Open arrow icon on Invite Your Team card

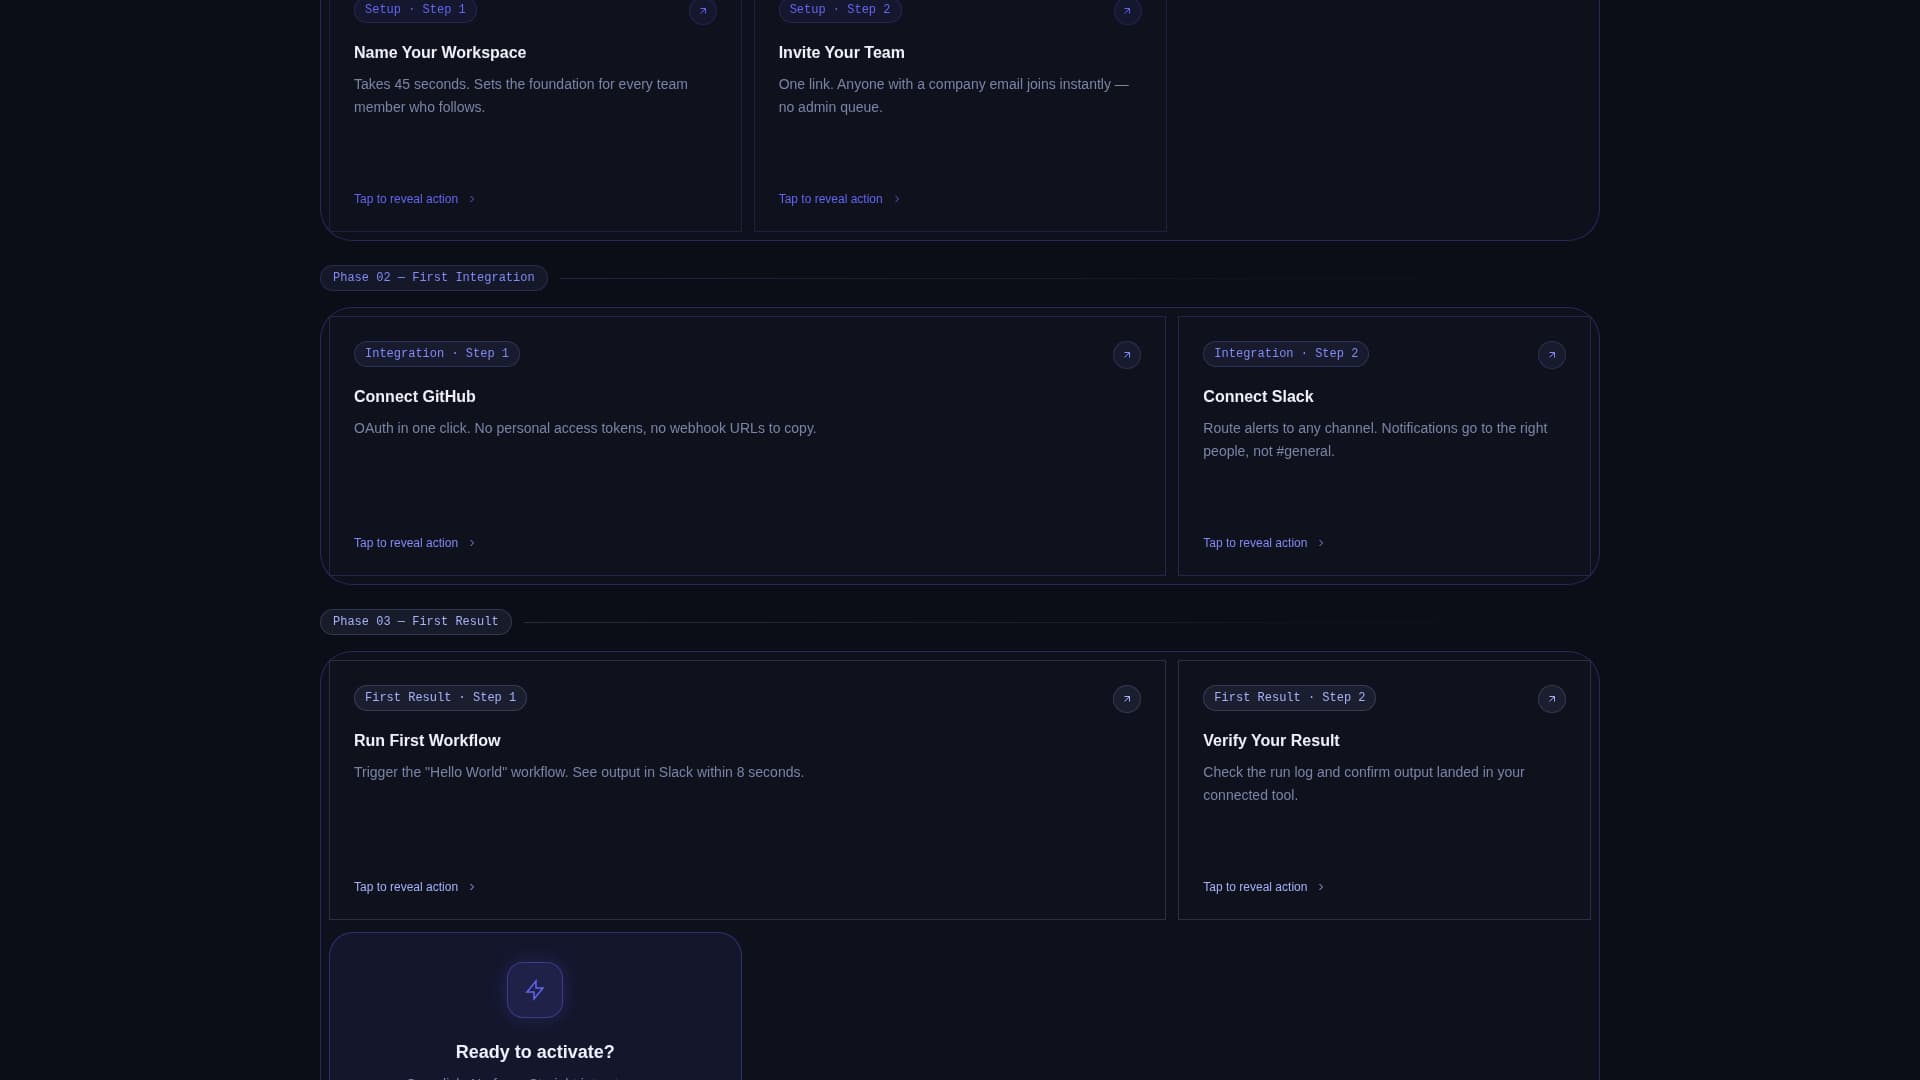tap(1127, 11)
